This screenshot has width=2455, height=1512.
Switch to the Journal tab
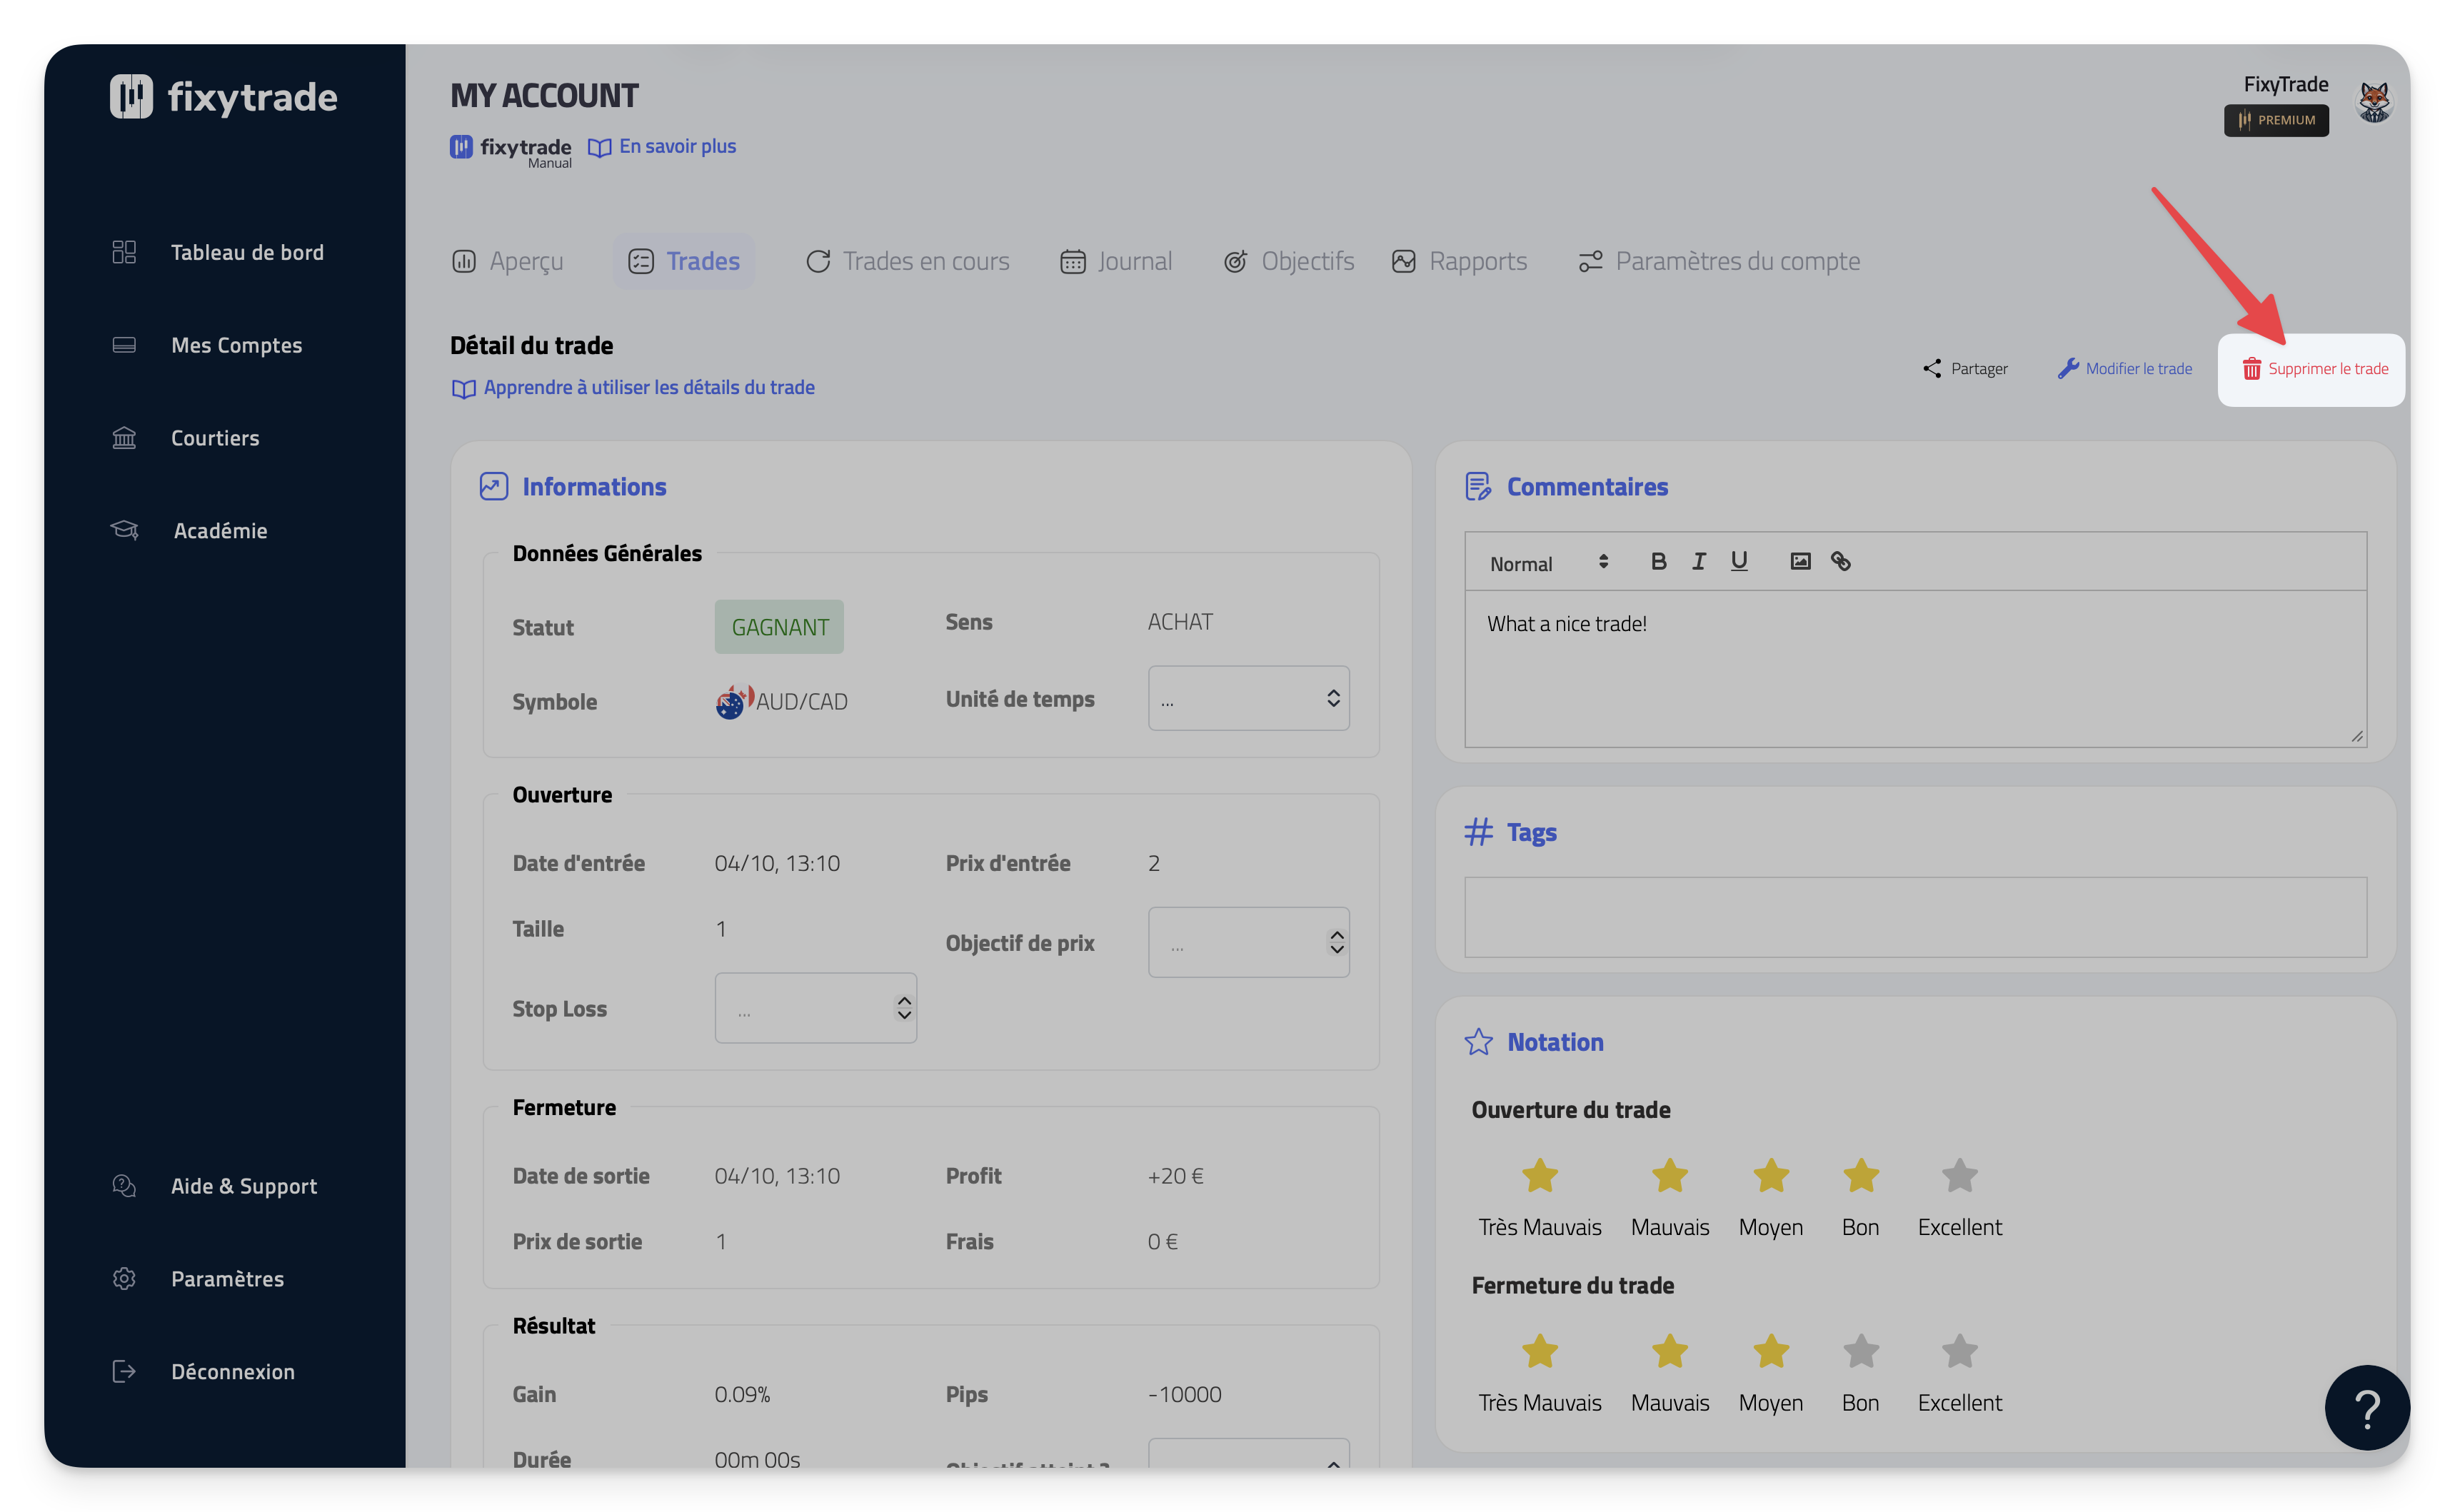pyautogui.click(x=1116, y=261)
